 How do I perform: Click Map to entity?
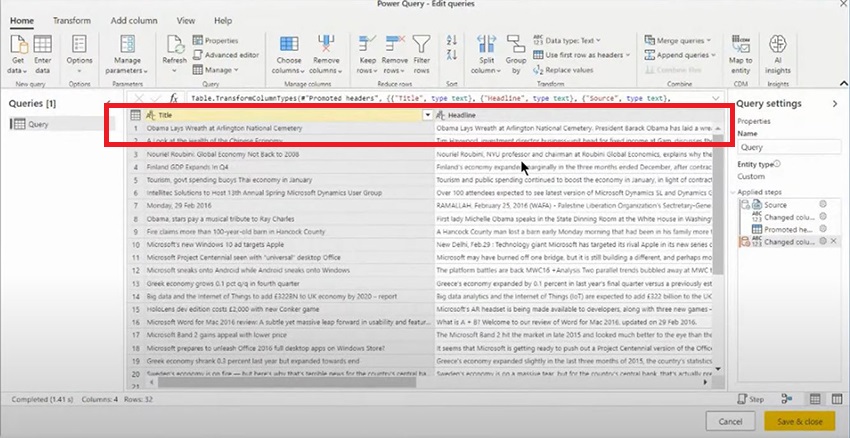(x=740, y=55)
